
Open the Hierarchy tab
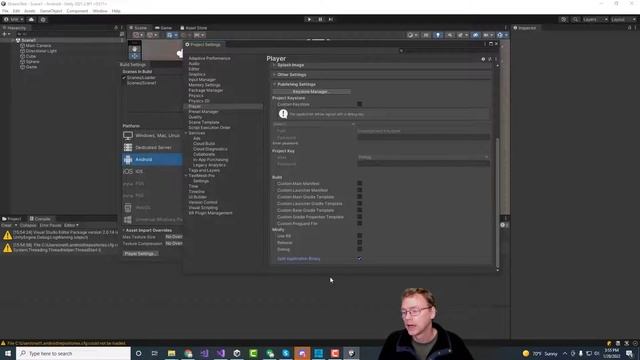pos(15,28)
